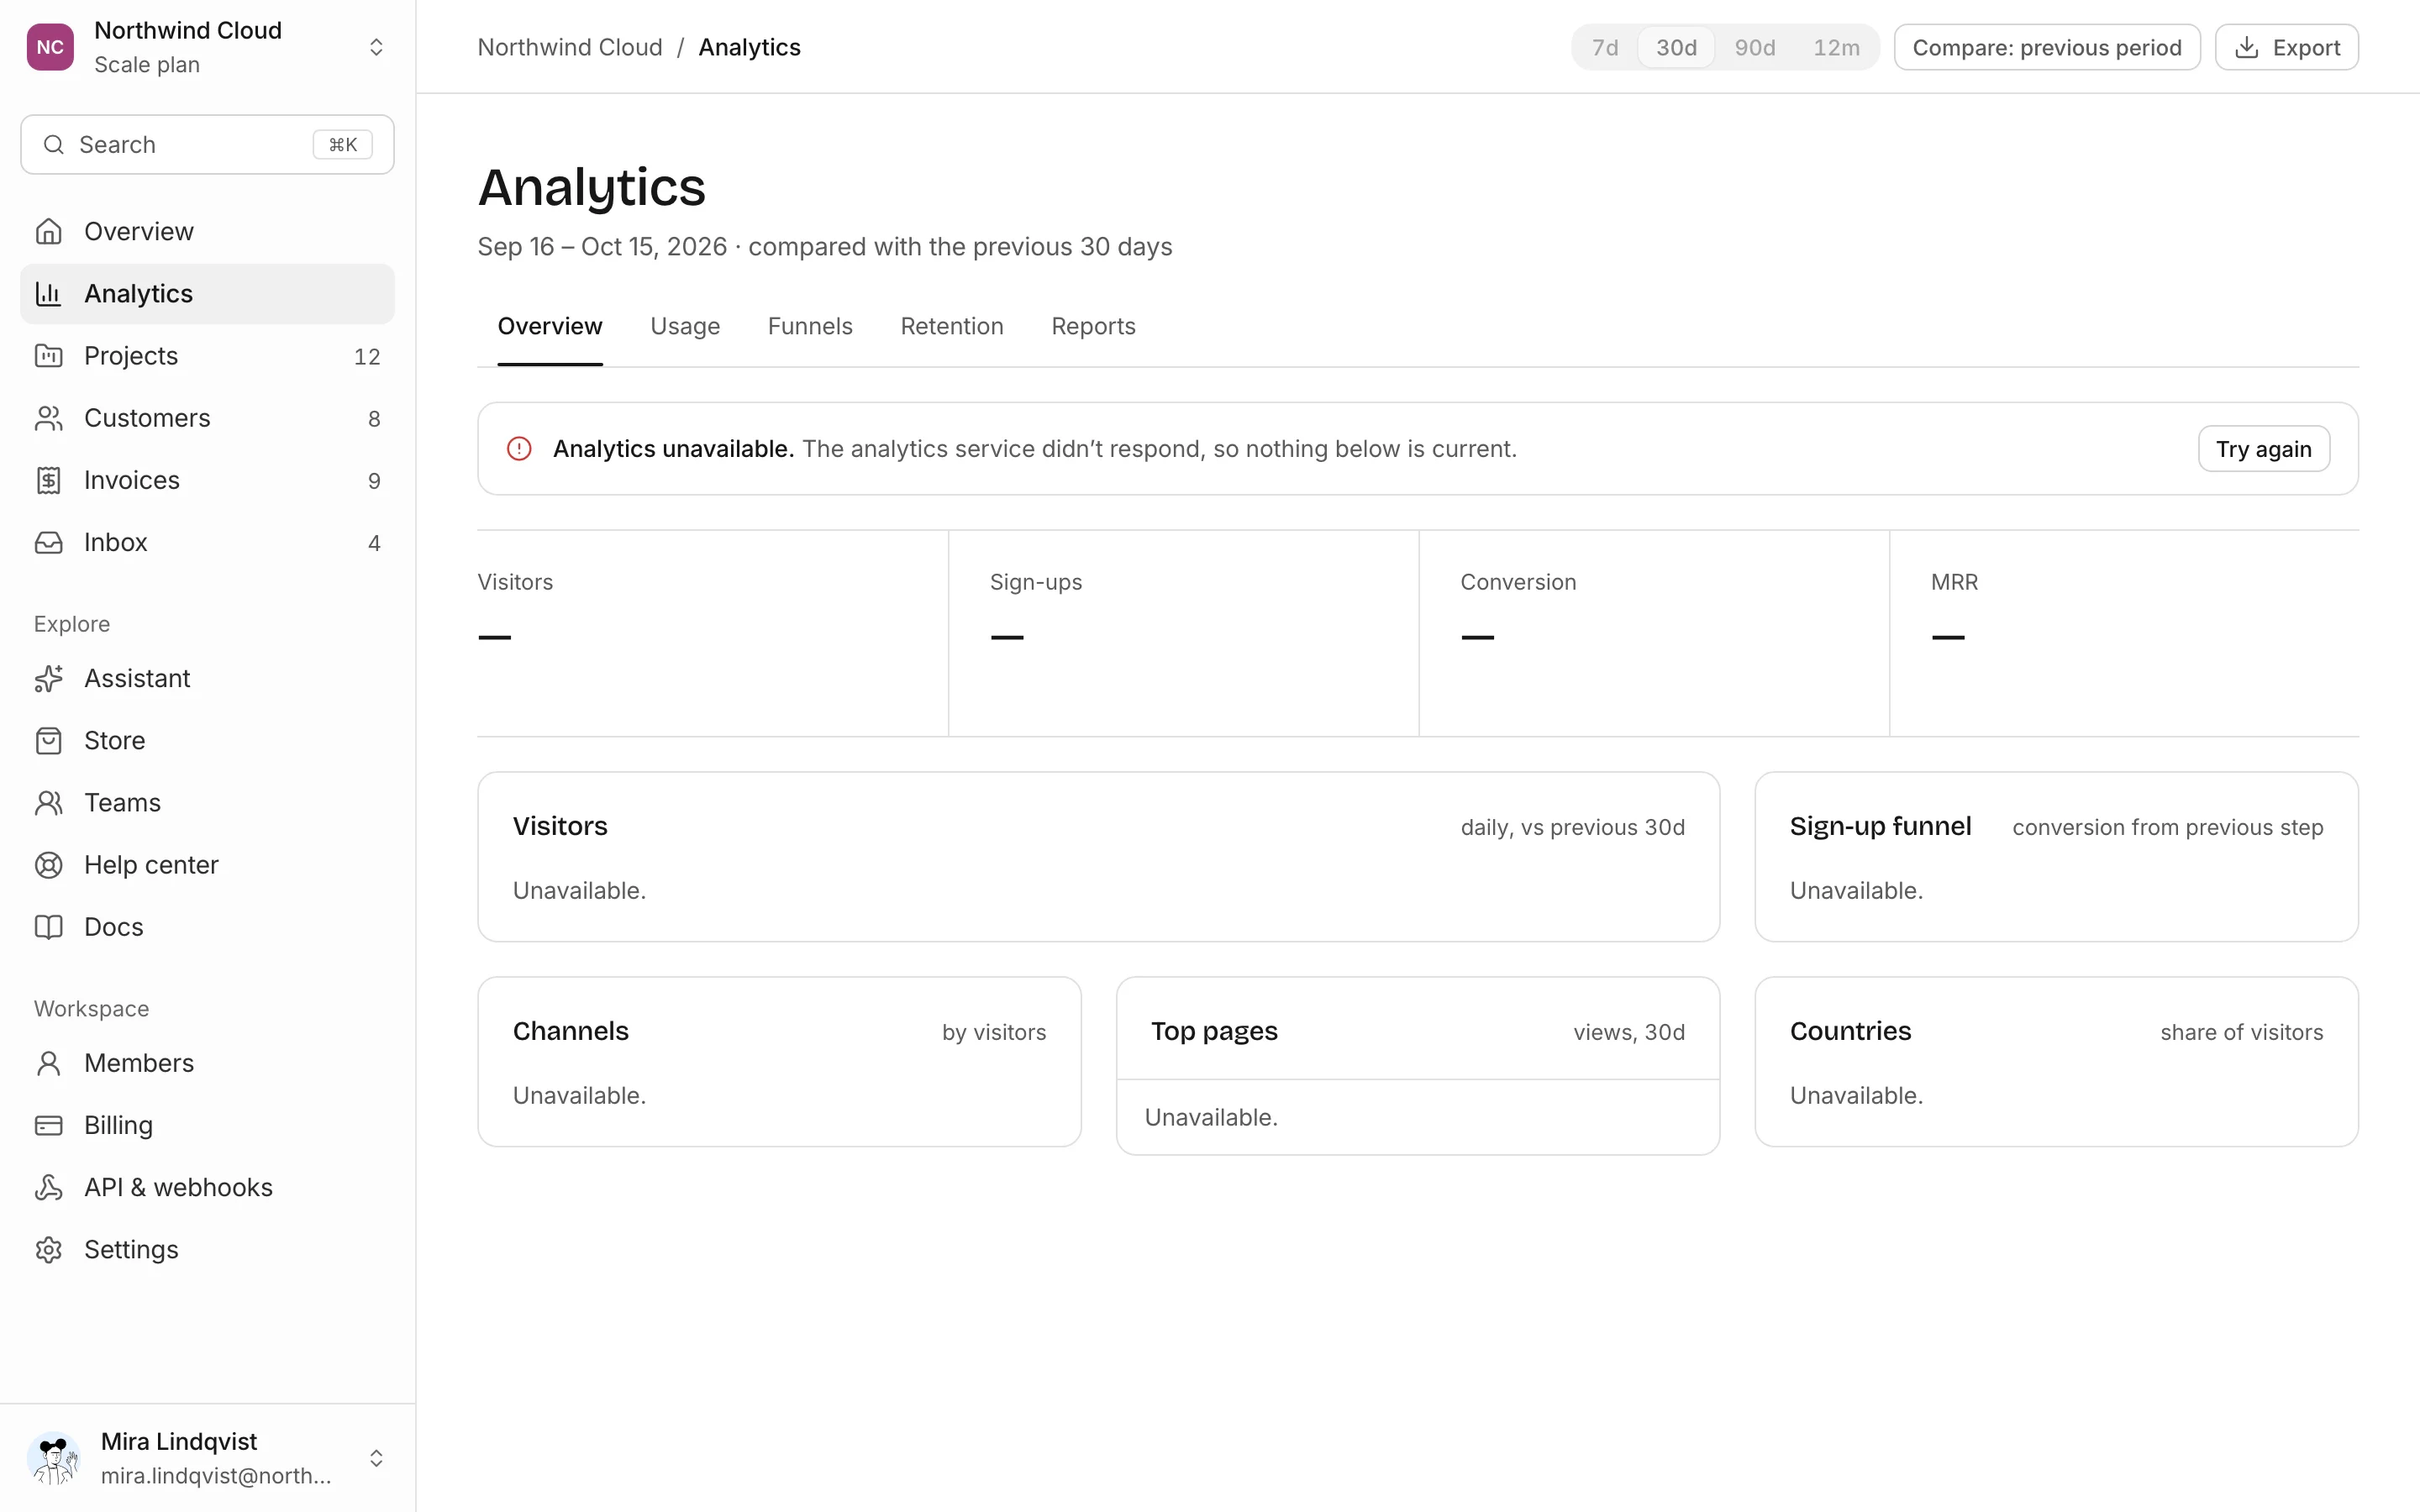Select the red alert icon in the banner
The width and height of the screenshot is (2420, 1512).
tap(519, 449)
